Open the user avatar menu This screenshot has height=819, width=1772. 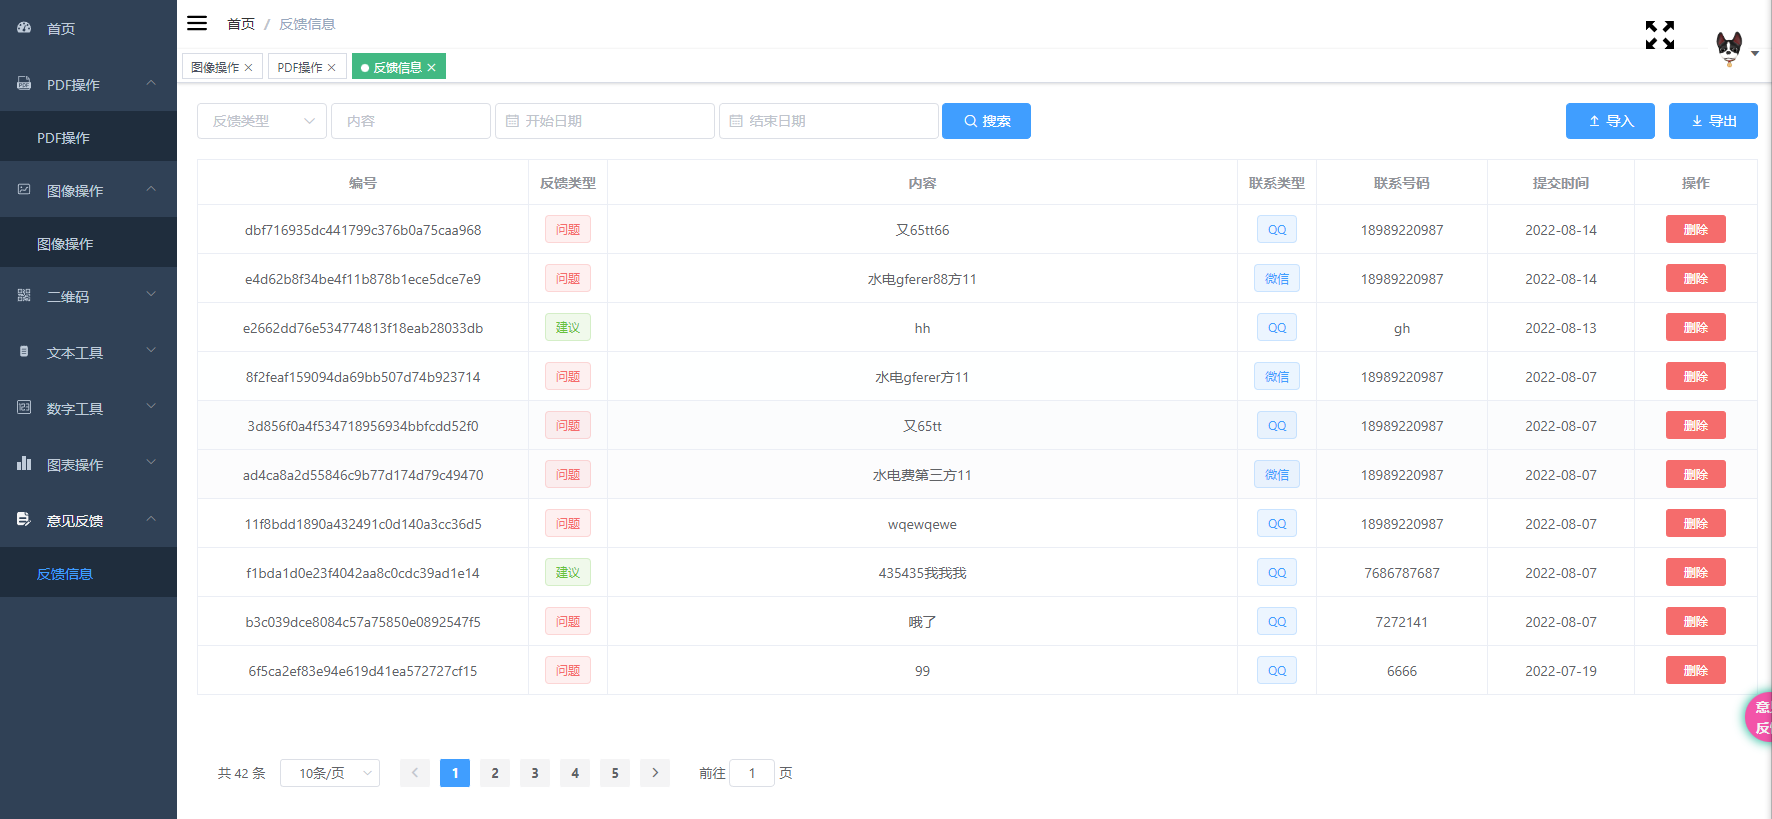(1735, 47)
